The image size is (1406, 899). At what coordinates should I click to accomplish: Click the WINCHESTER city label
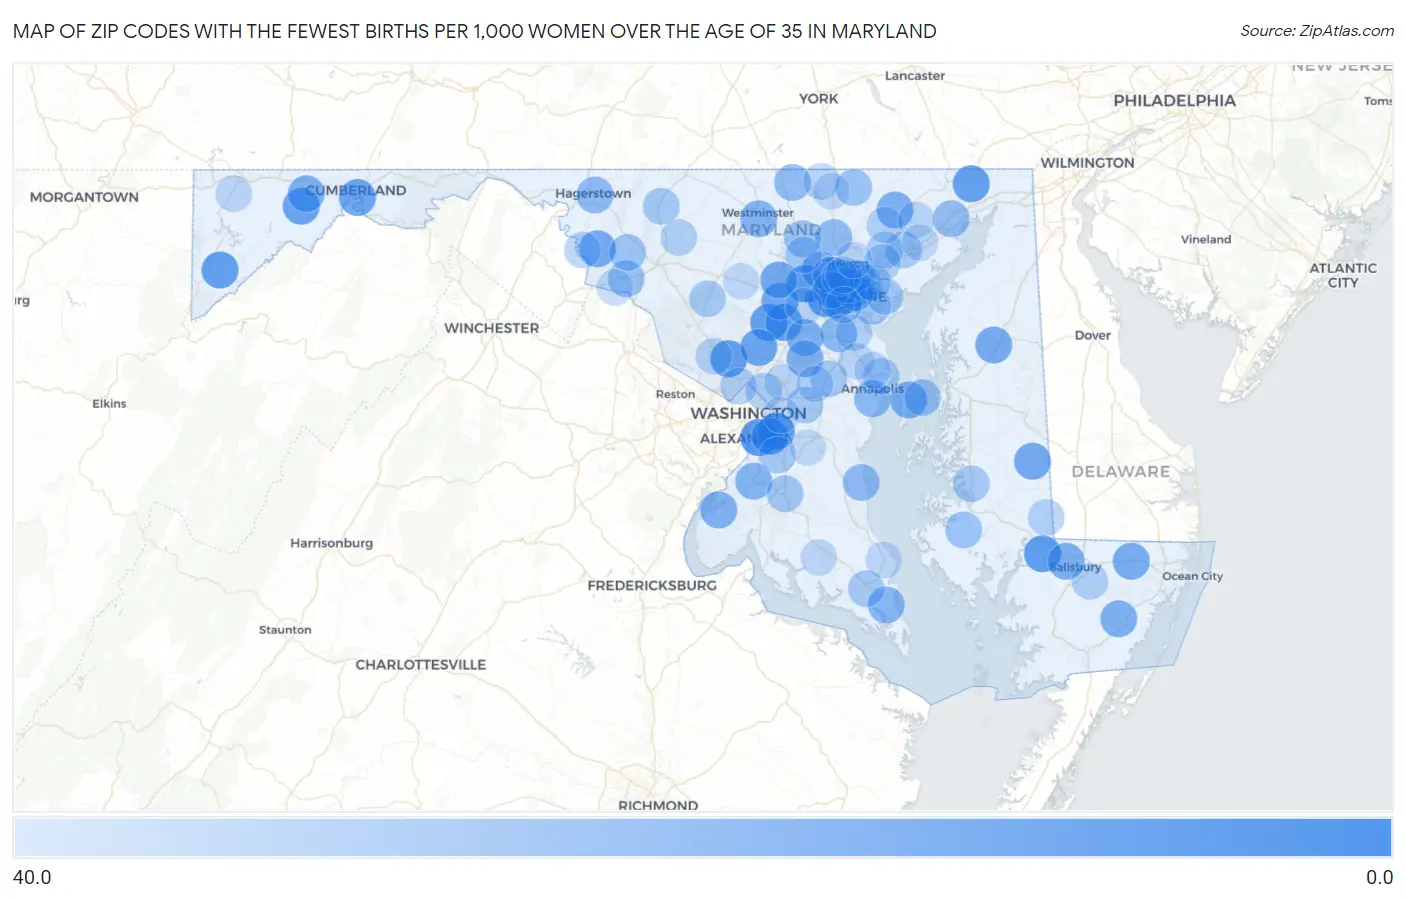click(491, 328)
